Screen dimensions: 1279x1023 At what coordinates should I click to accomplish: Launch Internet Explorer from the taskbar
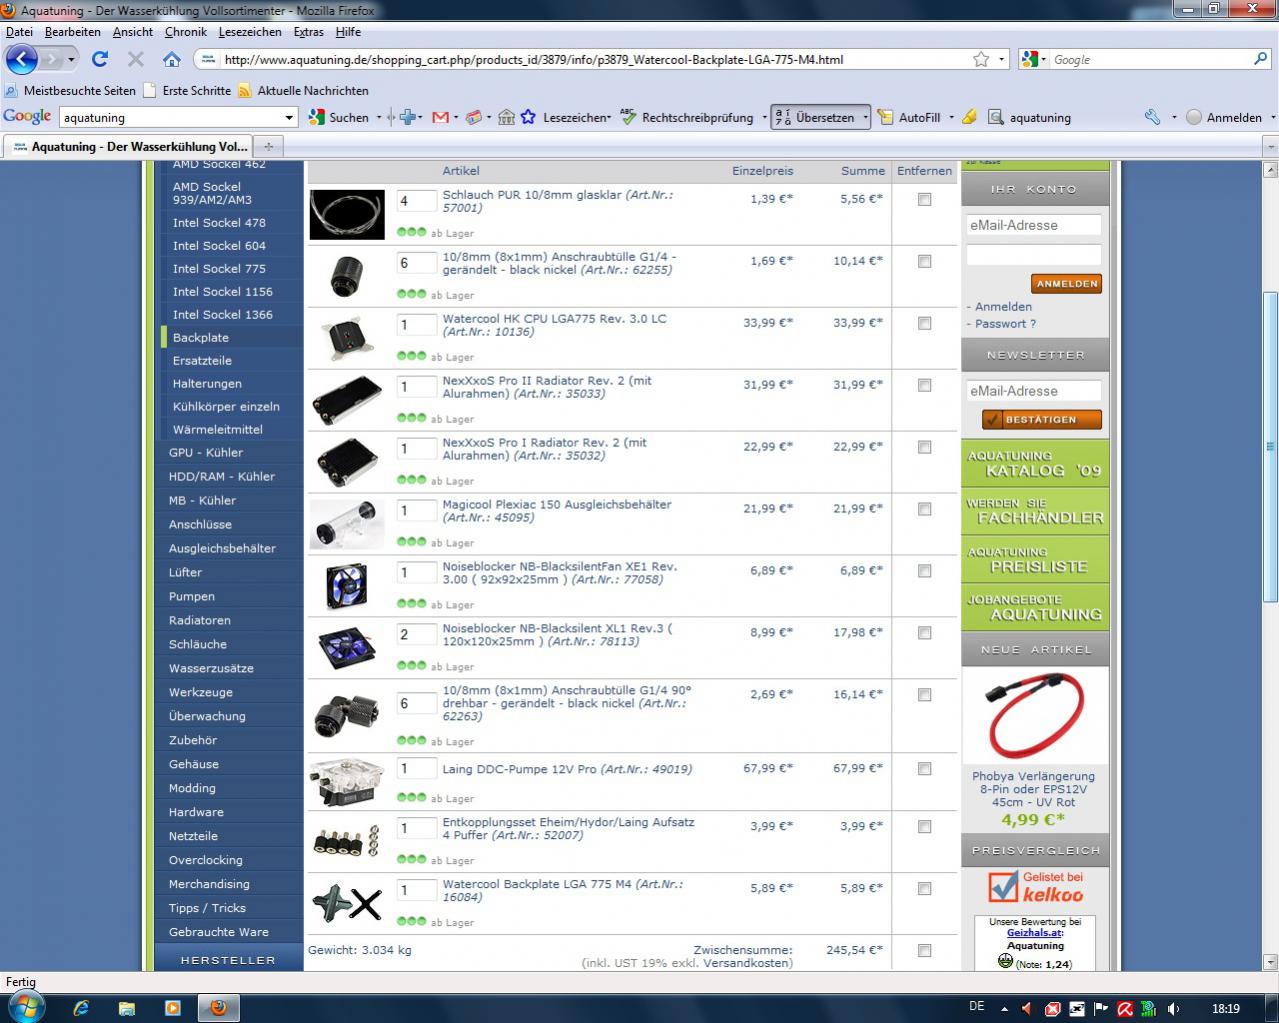pyautogui.click(x=81, y=1008)
